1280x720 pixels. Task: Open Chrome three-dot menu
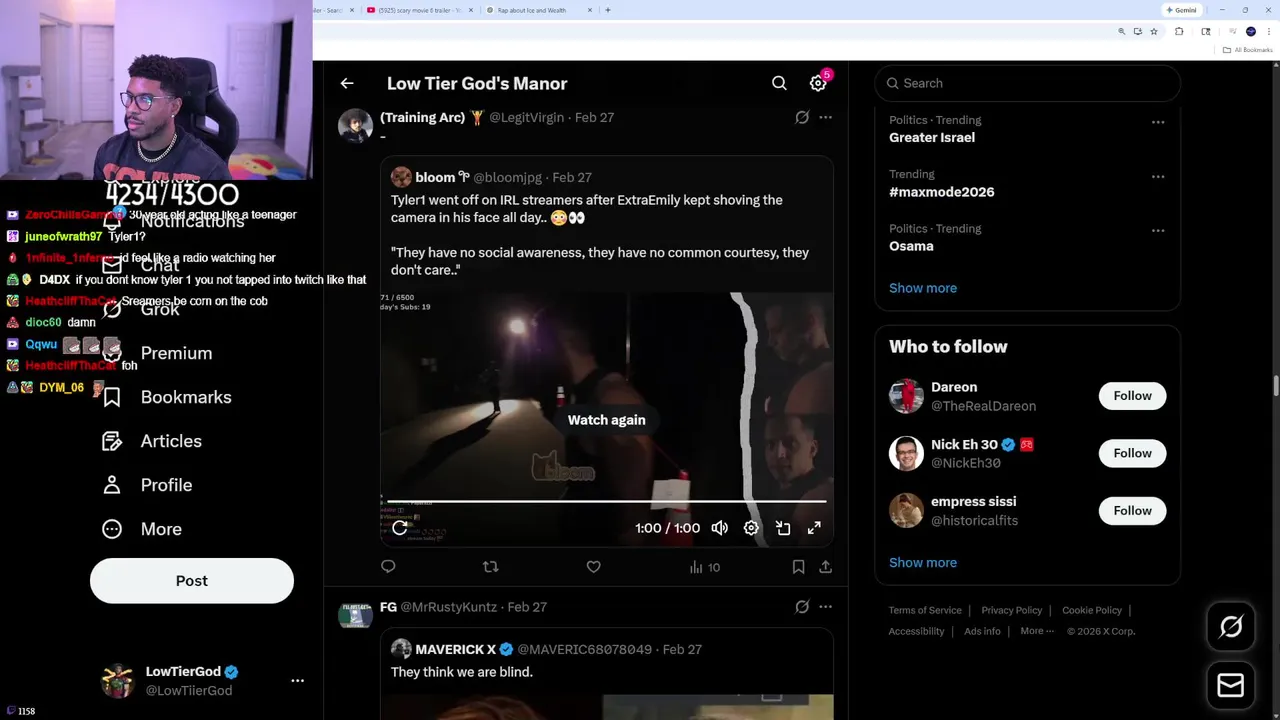coord(1269,32)
